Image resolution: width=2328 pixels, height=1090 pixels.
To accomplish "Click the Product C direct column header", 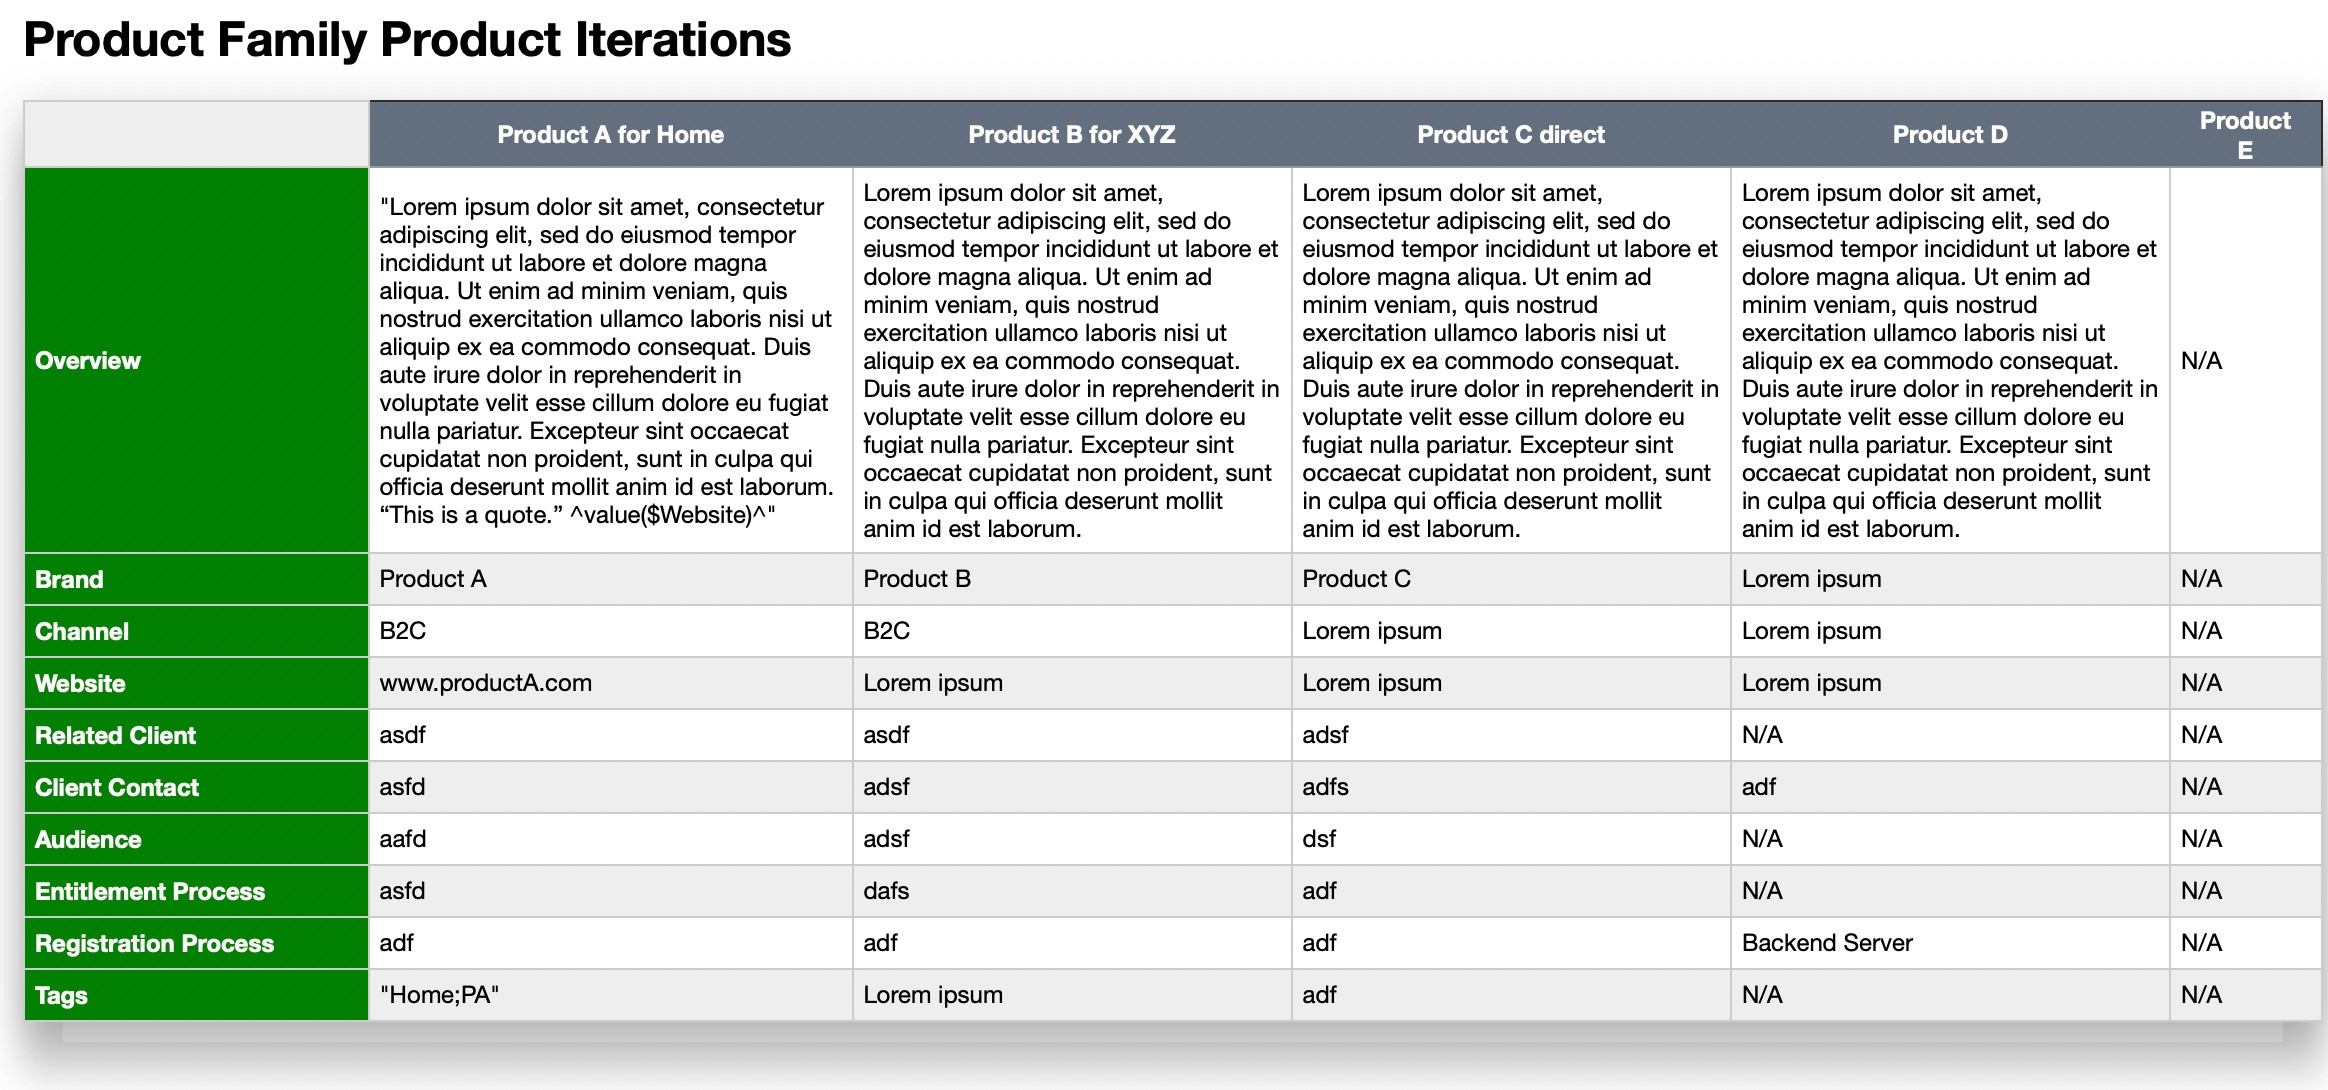I will [1510, 135].
